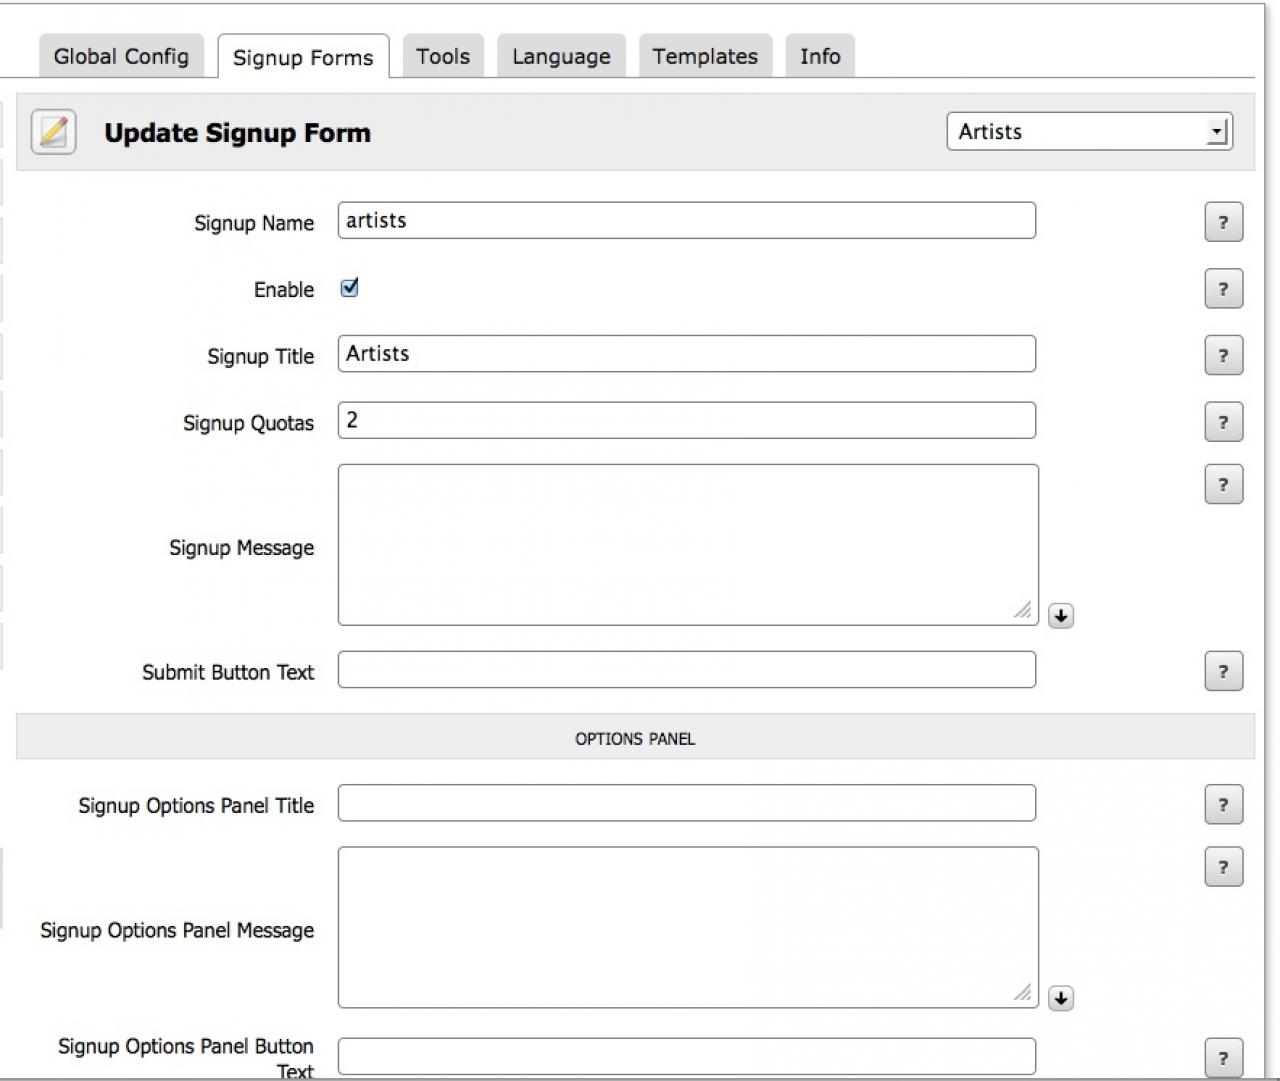Image resolution: width=1280 pixels, height=1081 pixels.
Task: Click into the Signup Name text field
Action: (x=686, y=221)
